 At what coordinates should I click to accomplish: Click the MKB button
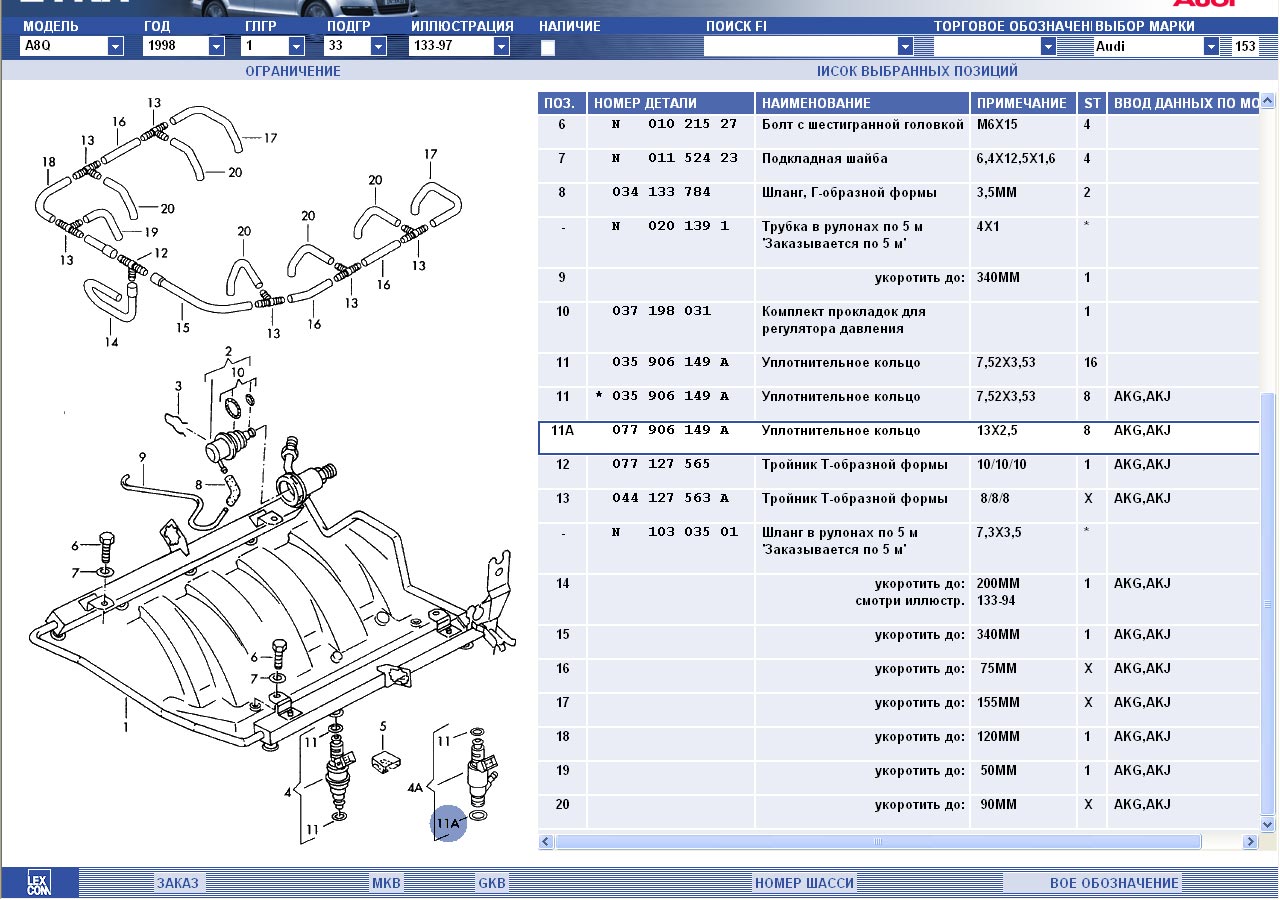pyautogui.click(x=386, y=883)
